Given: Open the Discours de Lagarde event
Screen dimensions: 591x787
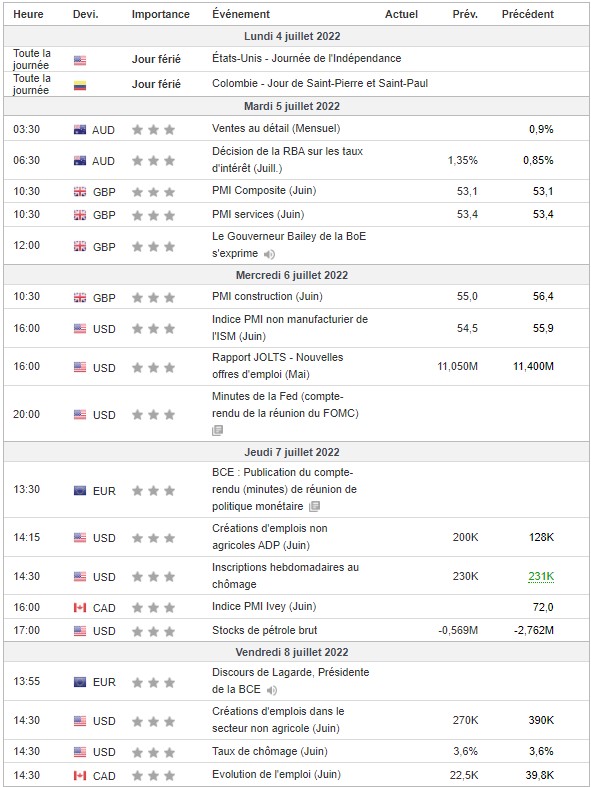Looking at the screenshot, I should tap(290, 681).
